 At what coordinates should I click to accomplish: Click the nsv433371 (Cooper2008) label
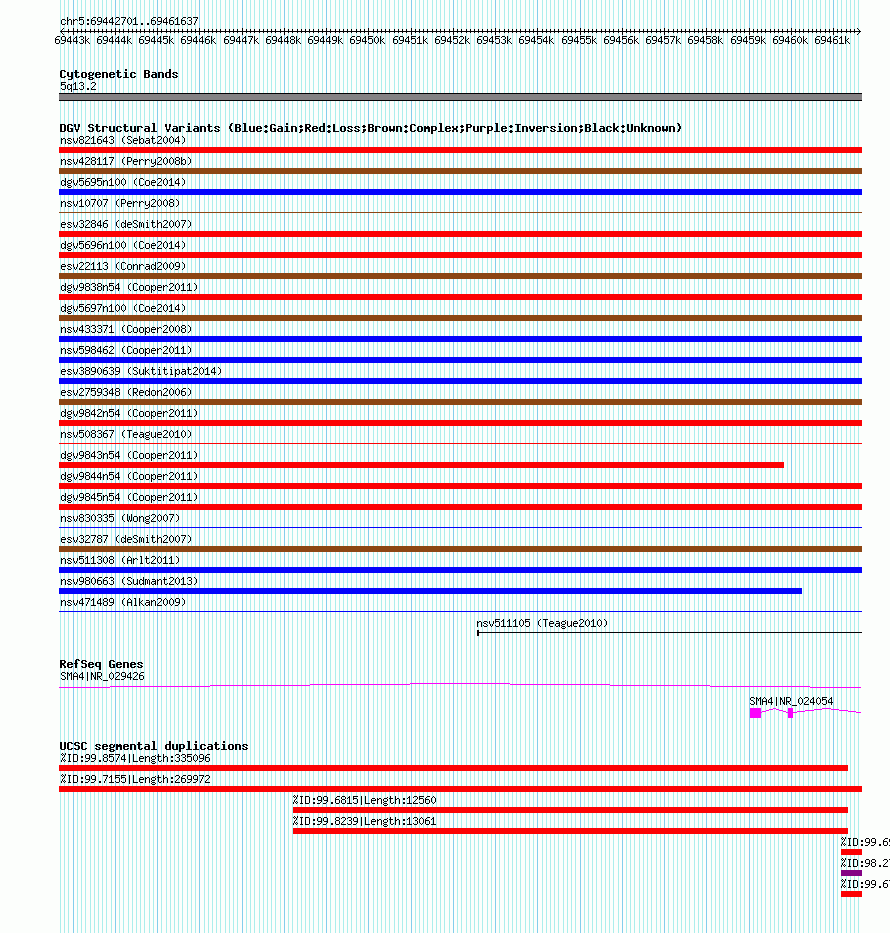126,329
